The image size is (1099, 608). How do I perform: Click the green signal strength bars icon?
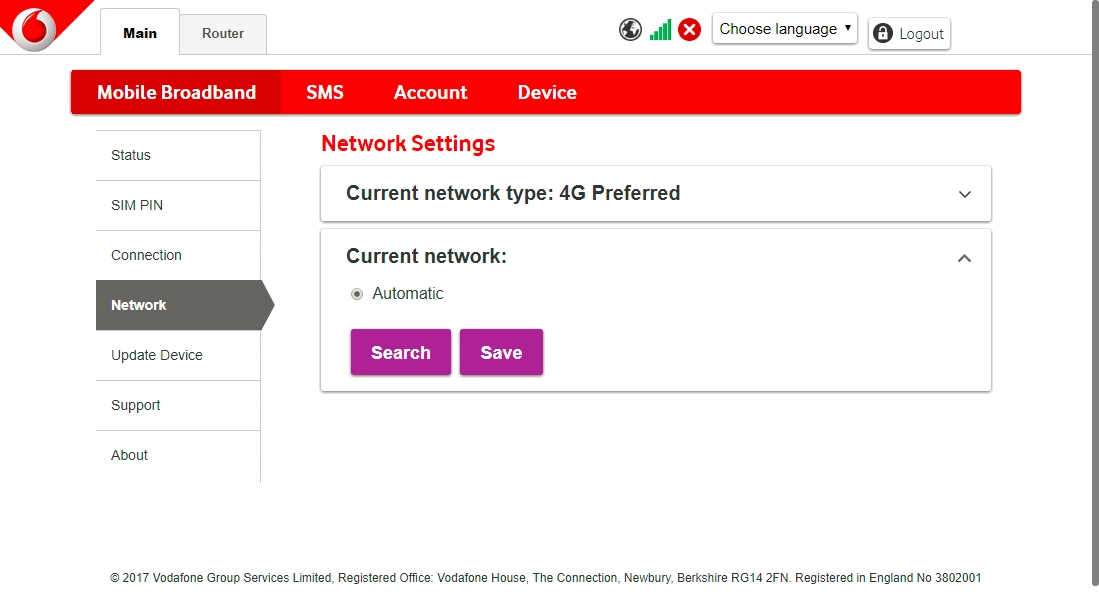[x=660, y=30]
